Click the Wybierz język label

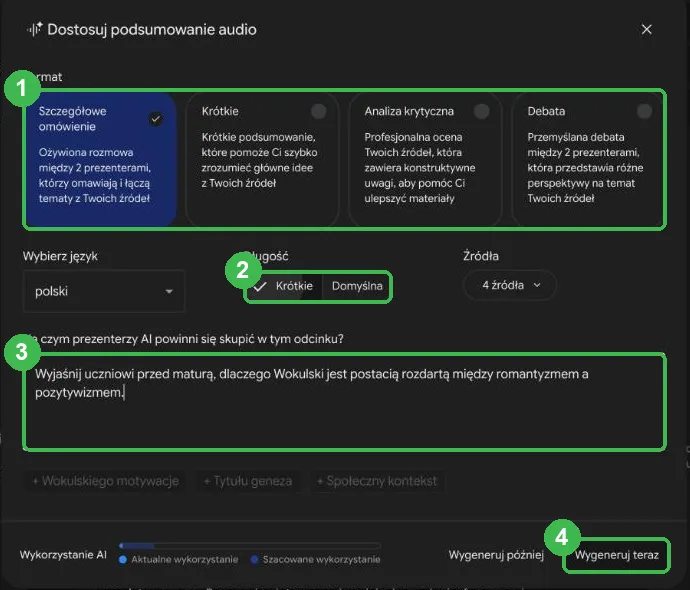60,256
